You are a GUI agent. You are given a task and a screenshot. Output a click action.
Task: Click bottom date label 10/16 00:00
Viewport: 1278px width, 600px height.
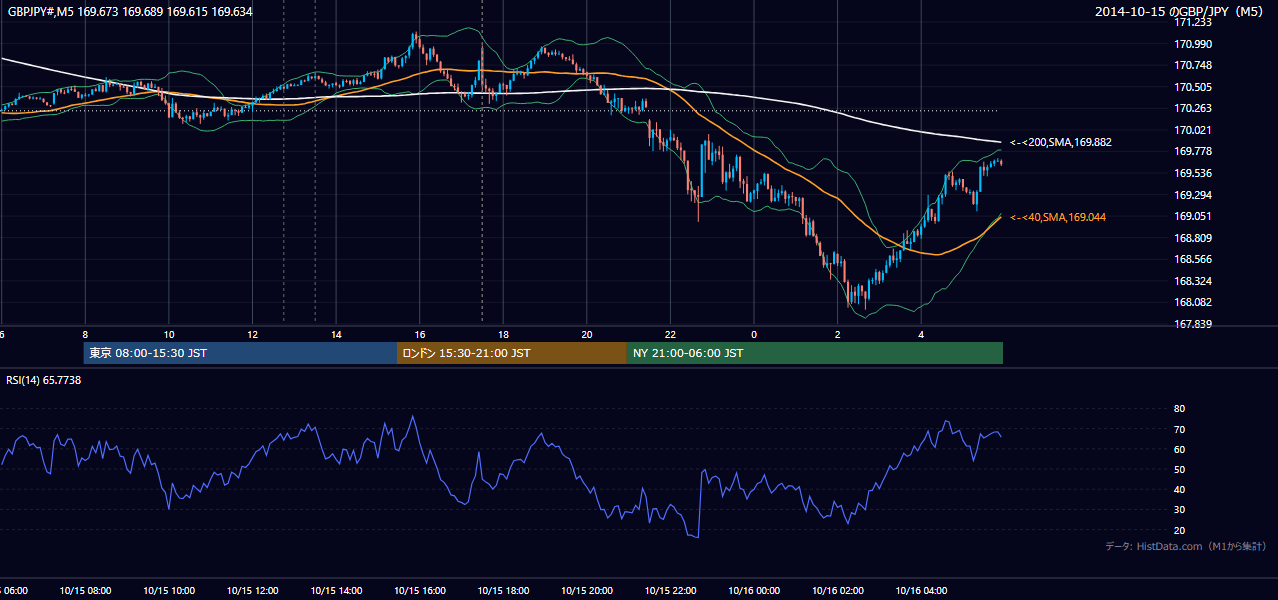(x=754, y=590)
